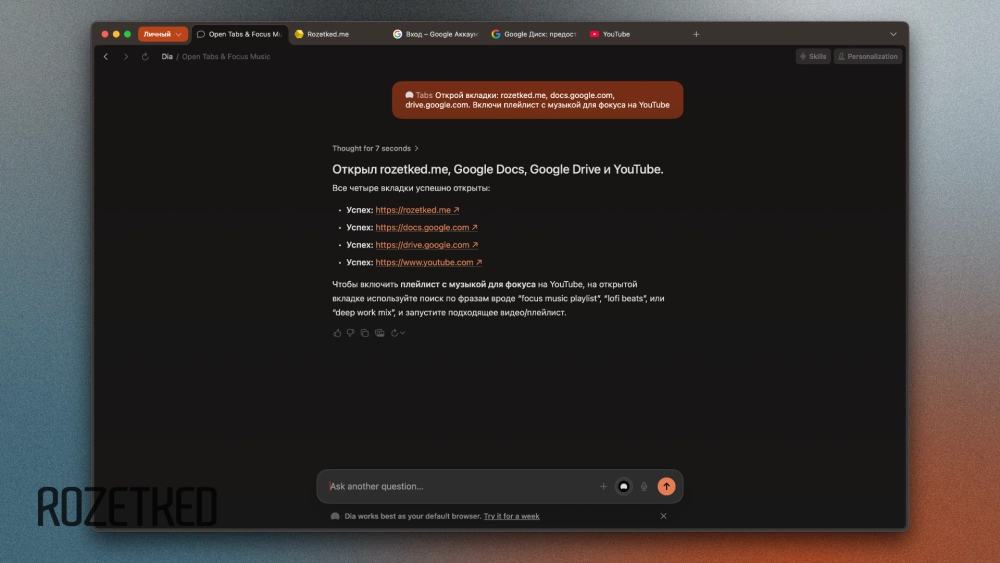Click the thumbs down feedback icon
The height and width of the screenshot is (563, 1000).
pyautogui.click(x=351, y=333)
